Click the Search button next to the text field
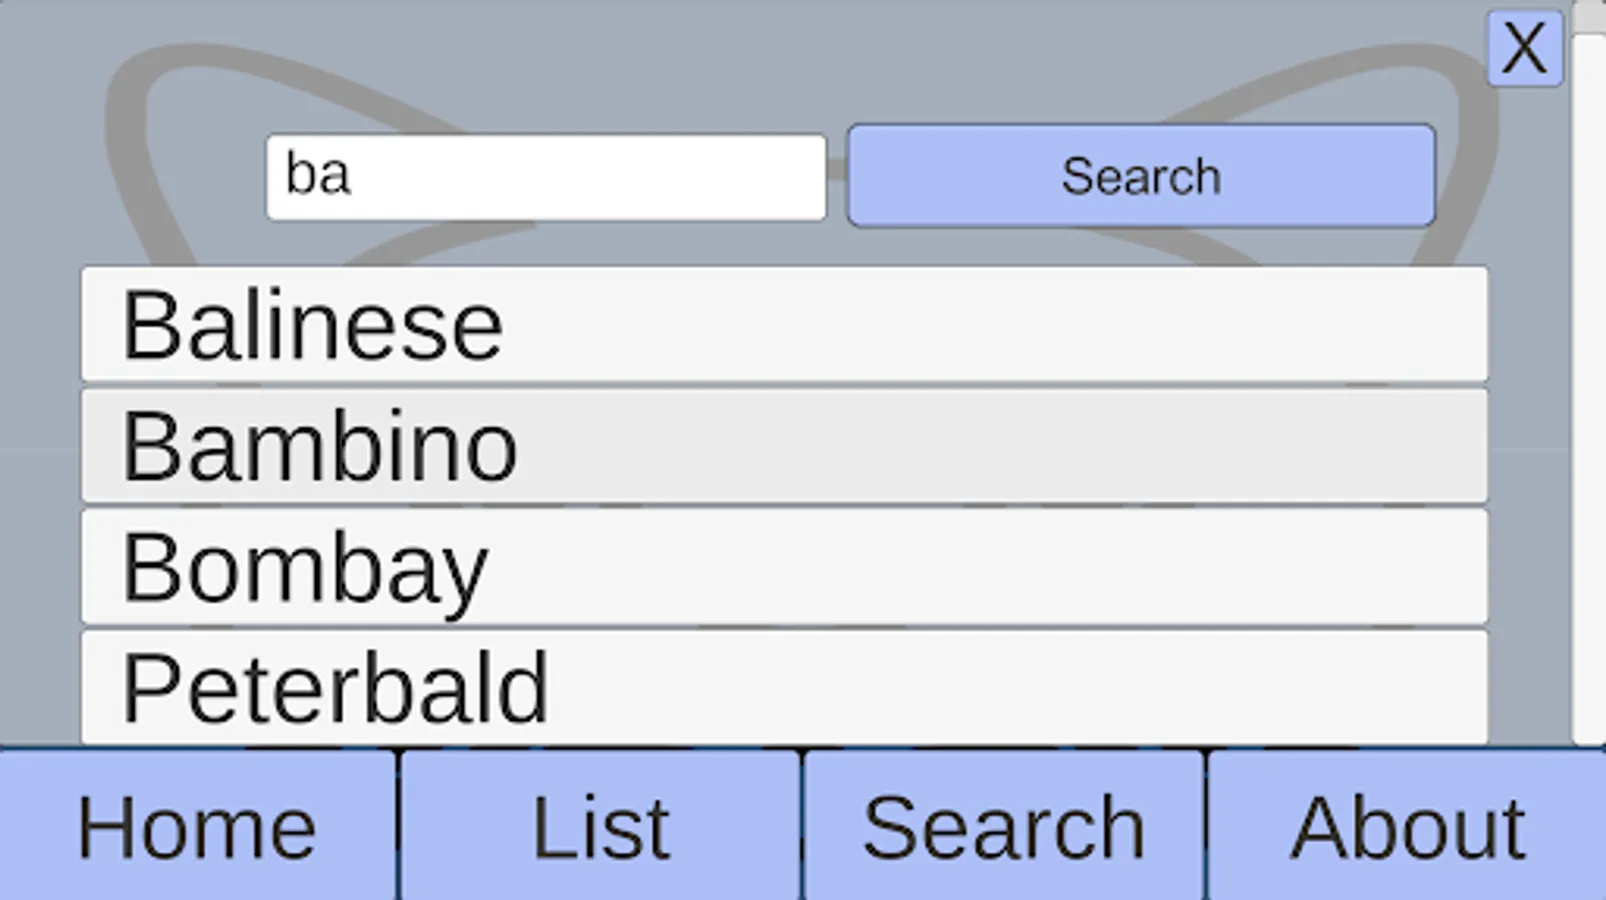 click(1140, 175)
